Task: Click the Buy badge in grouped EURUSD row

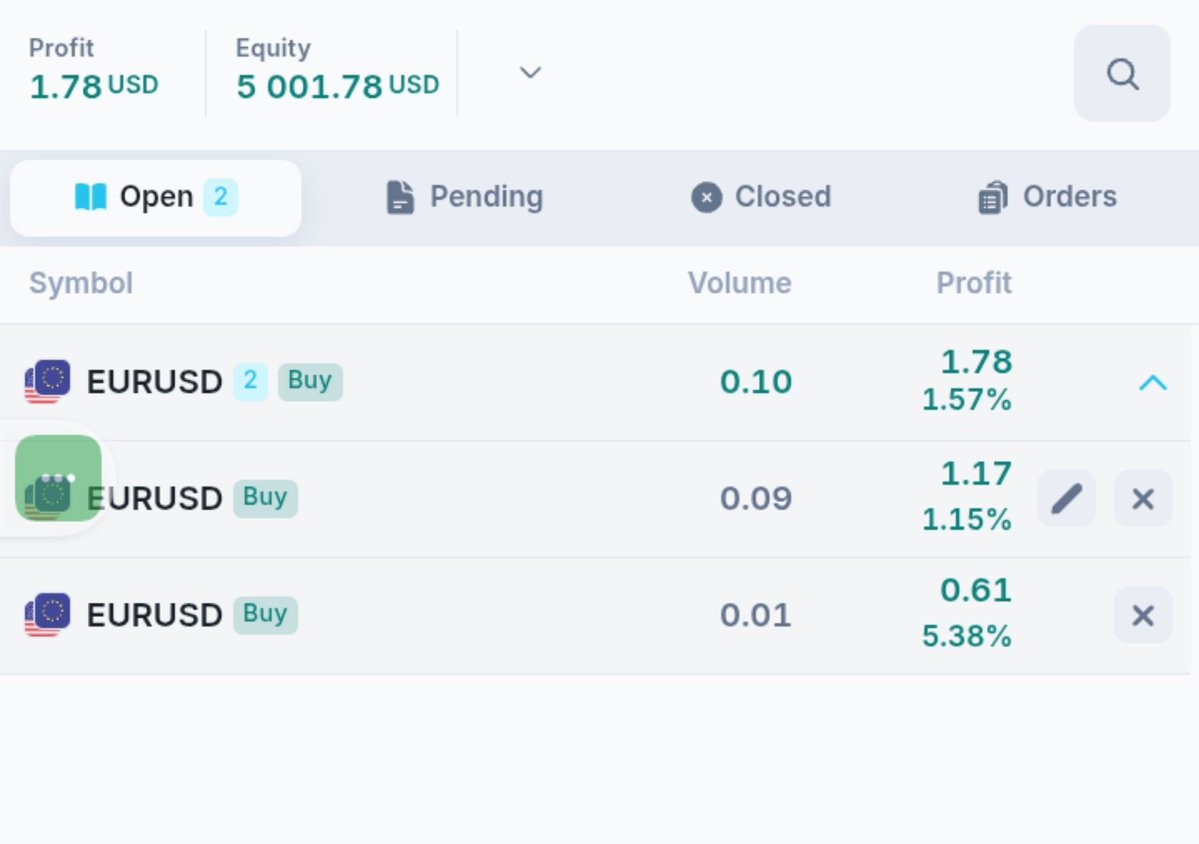Action: tap(310, 381)
